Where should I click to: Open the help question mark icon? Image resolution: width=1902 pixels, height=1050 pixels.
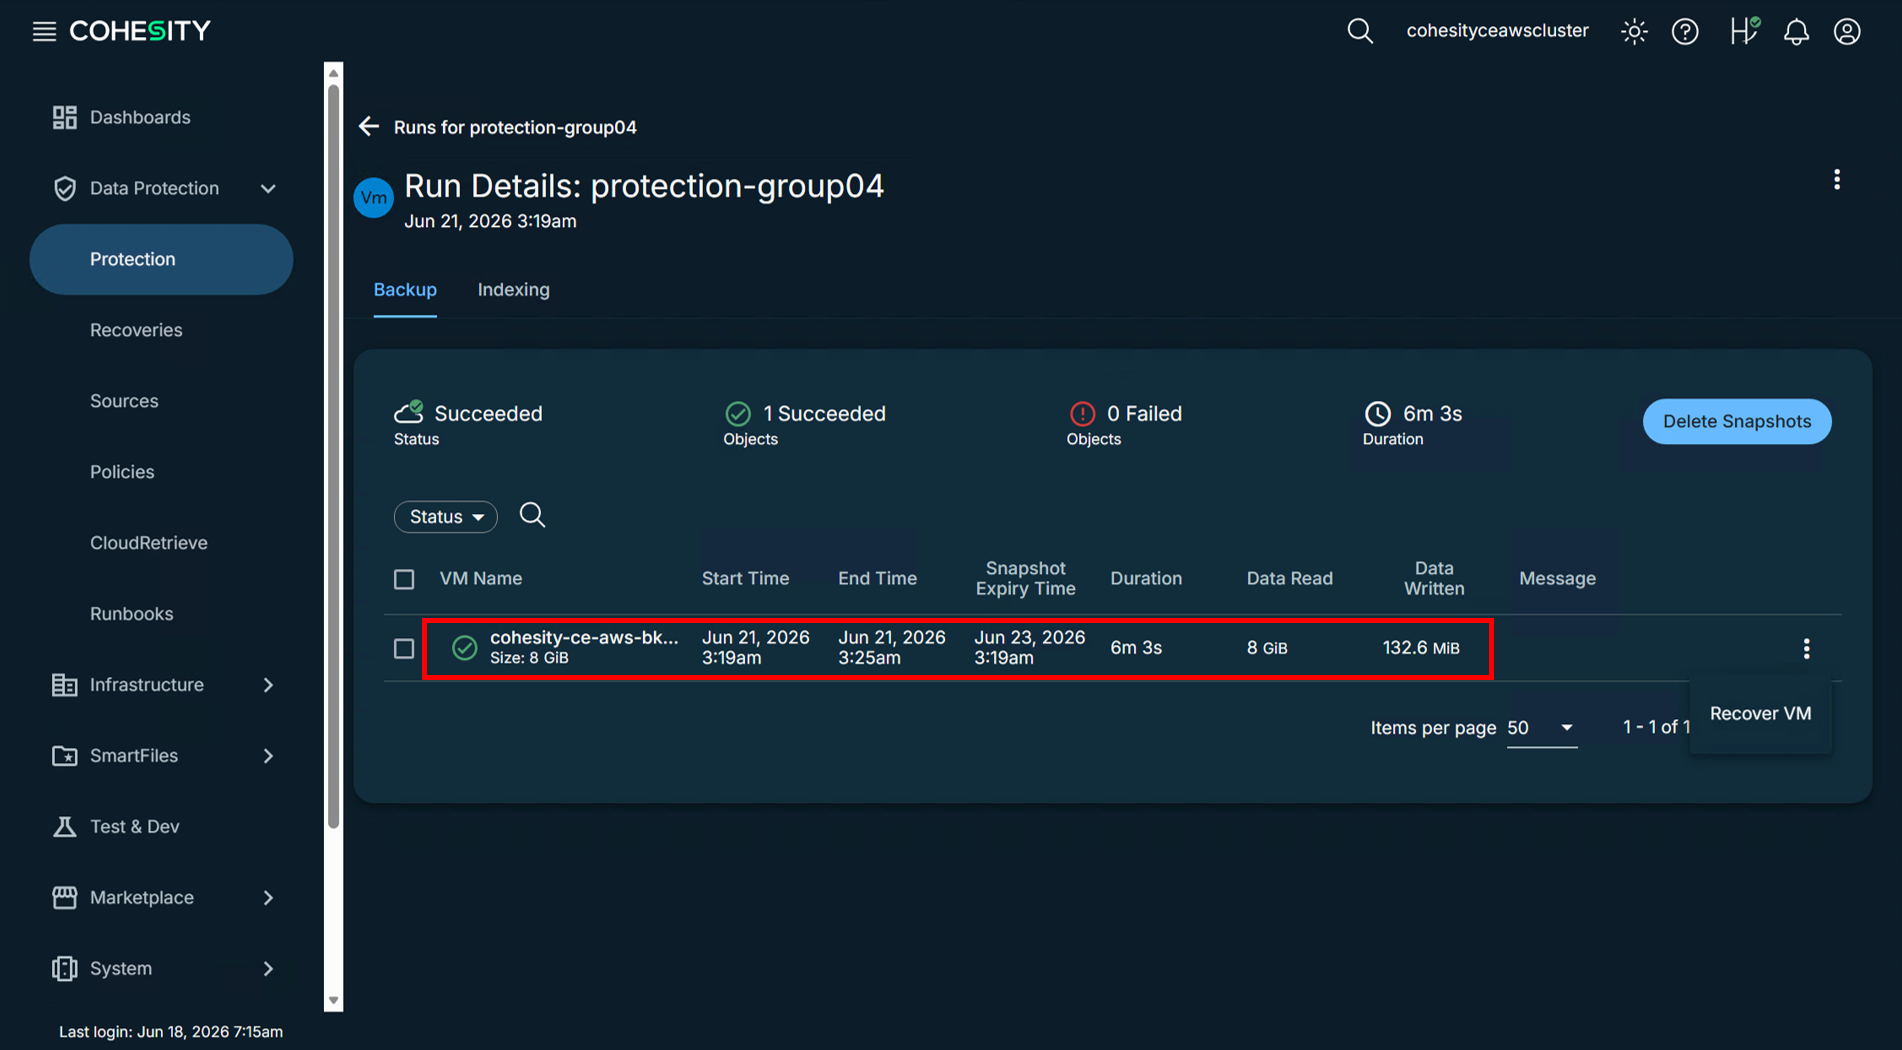[x=1685, y=31]
